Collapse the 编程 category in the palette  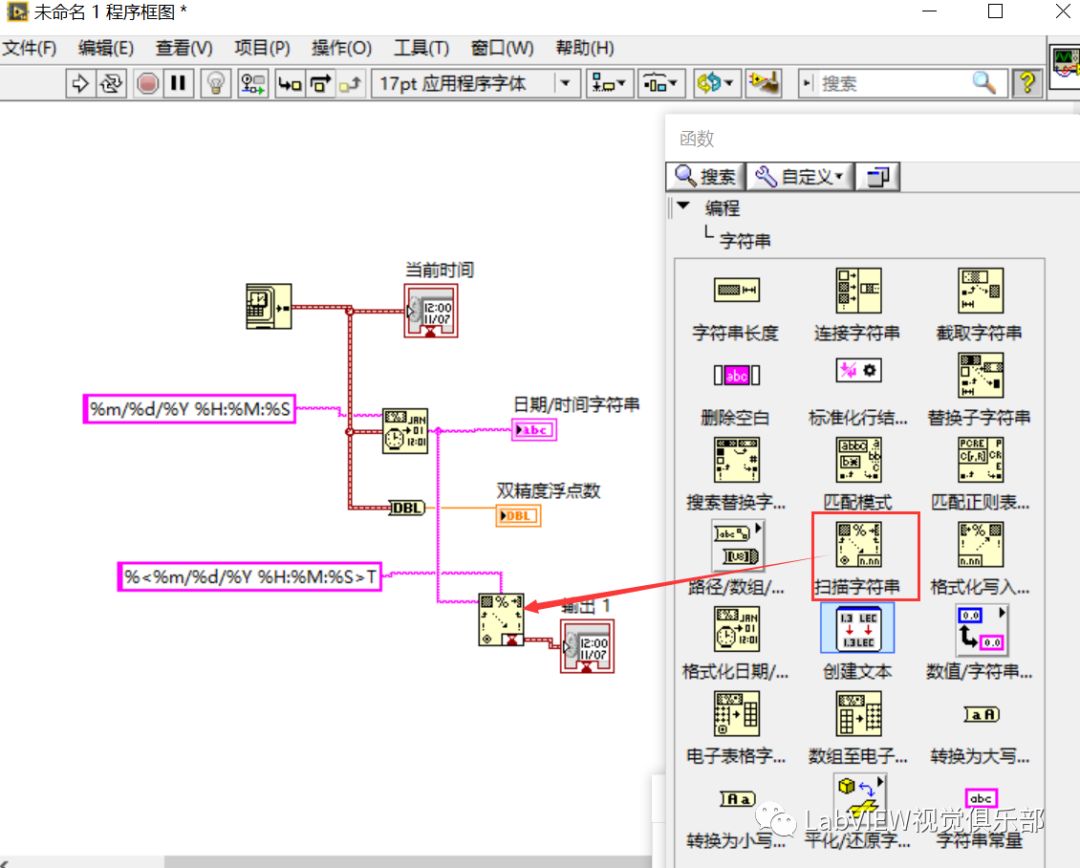tap(683, 208)
